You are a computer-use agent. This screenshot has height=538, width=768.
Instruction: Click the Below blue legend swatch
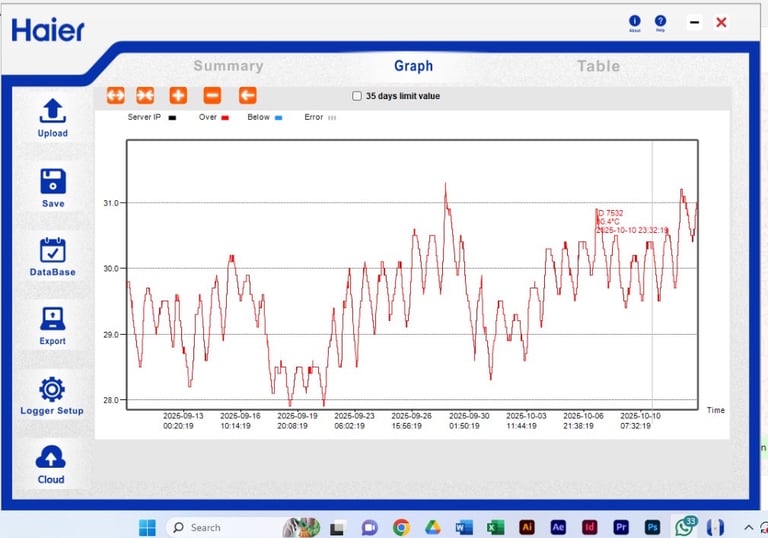click(279, 118)
